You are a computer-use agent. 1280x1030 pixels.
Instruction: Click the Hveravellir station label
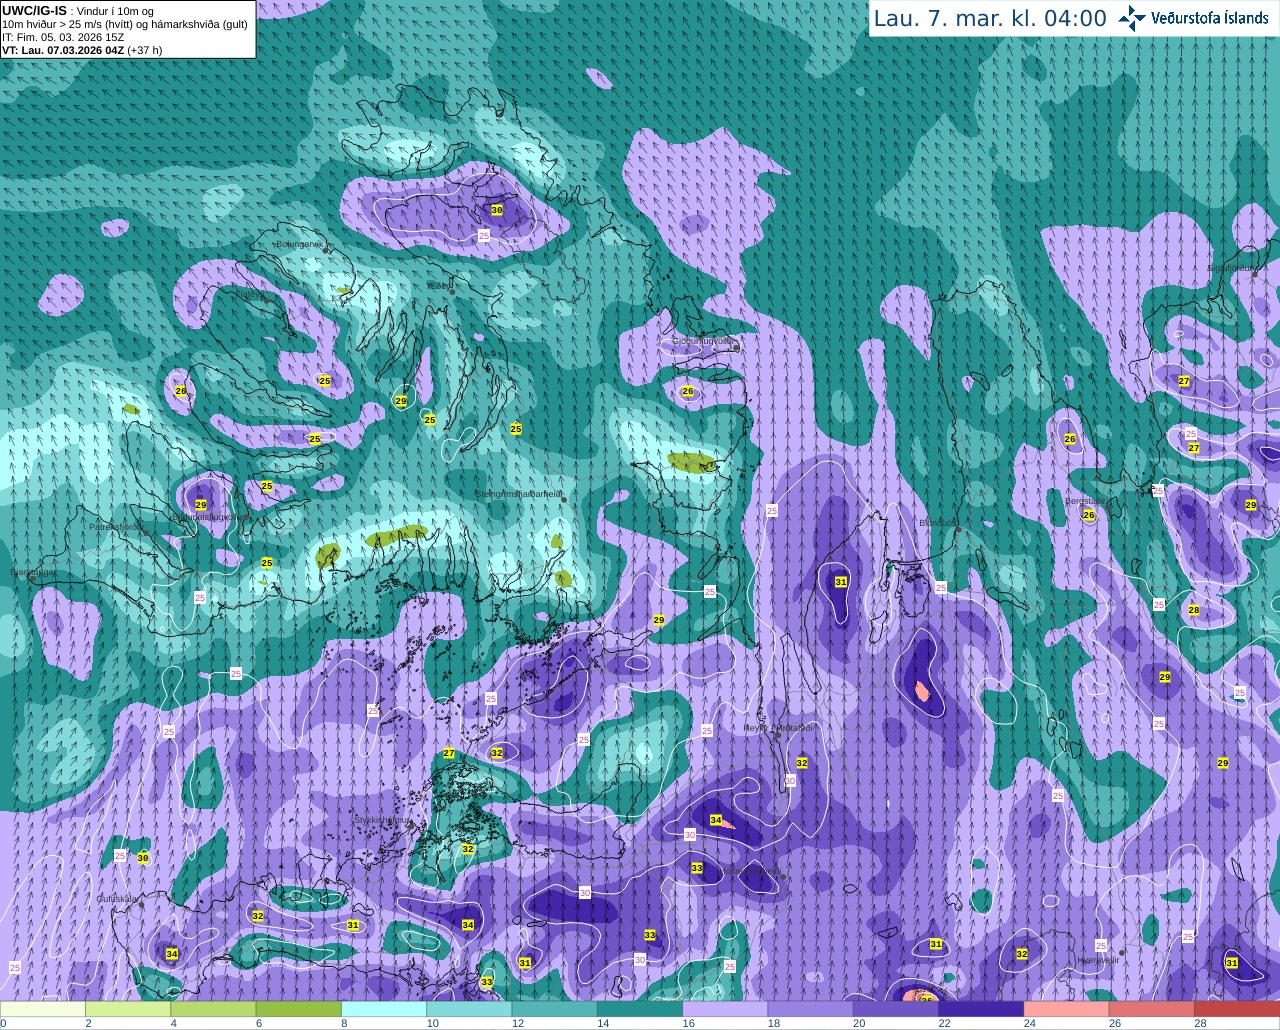(x=1097, y=959)
